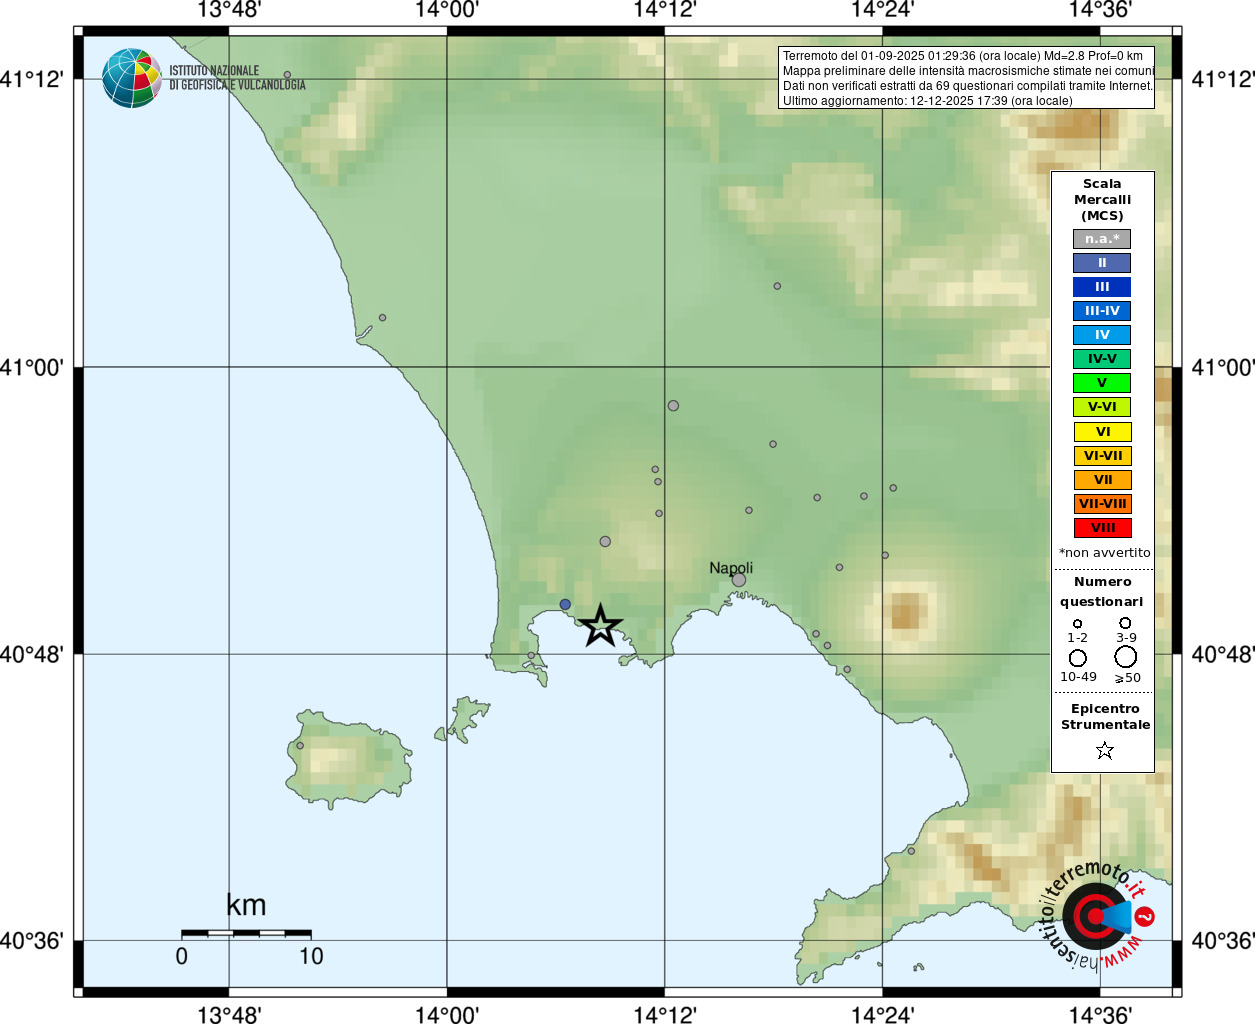Click the haisentitoilterremoto.it logo
Screen dimensions: 1255x1024
[x=1097, y=915]
